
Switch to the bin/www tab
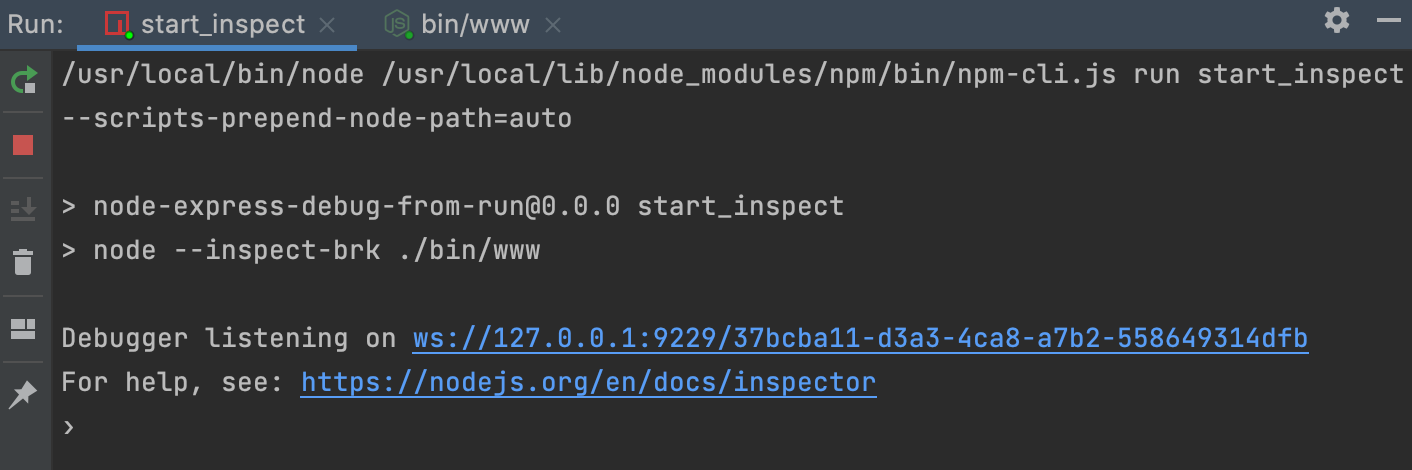(x=475, y=25)
